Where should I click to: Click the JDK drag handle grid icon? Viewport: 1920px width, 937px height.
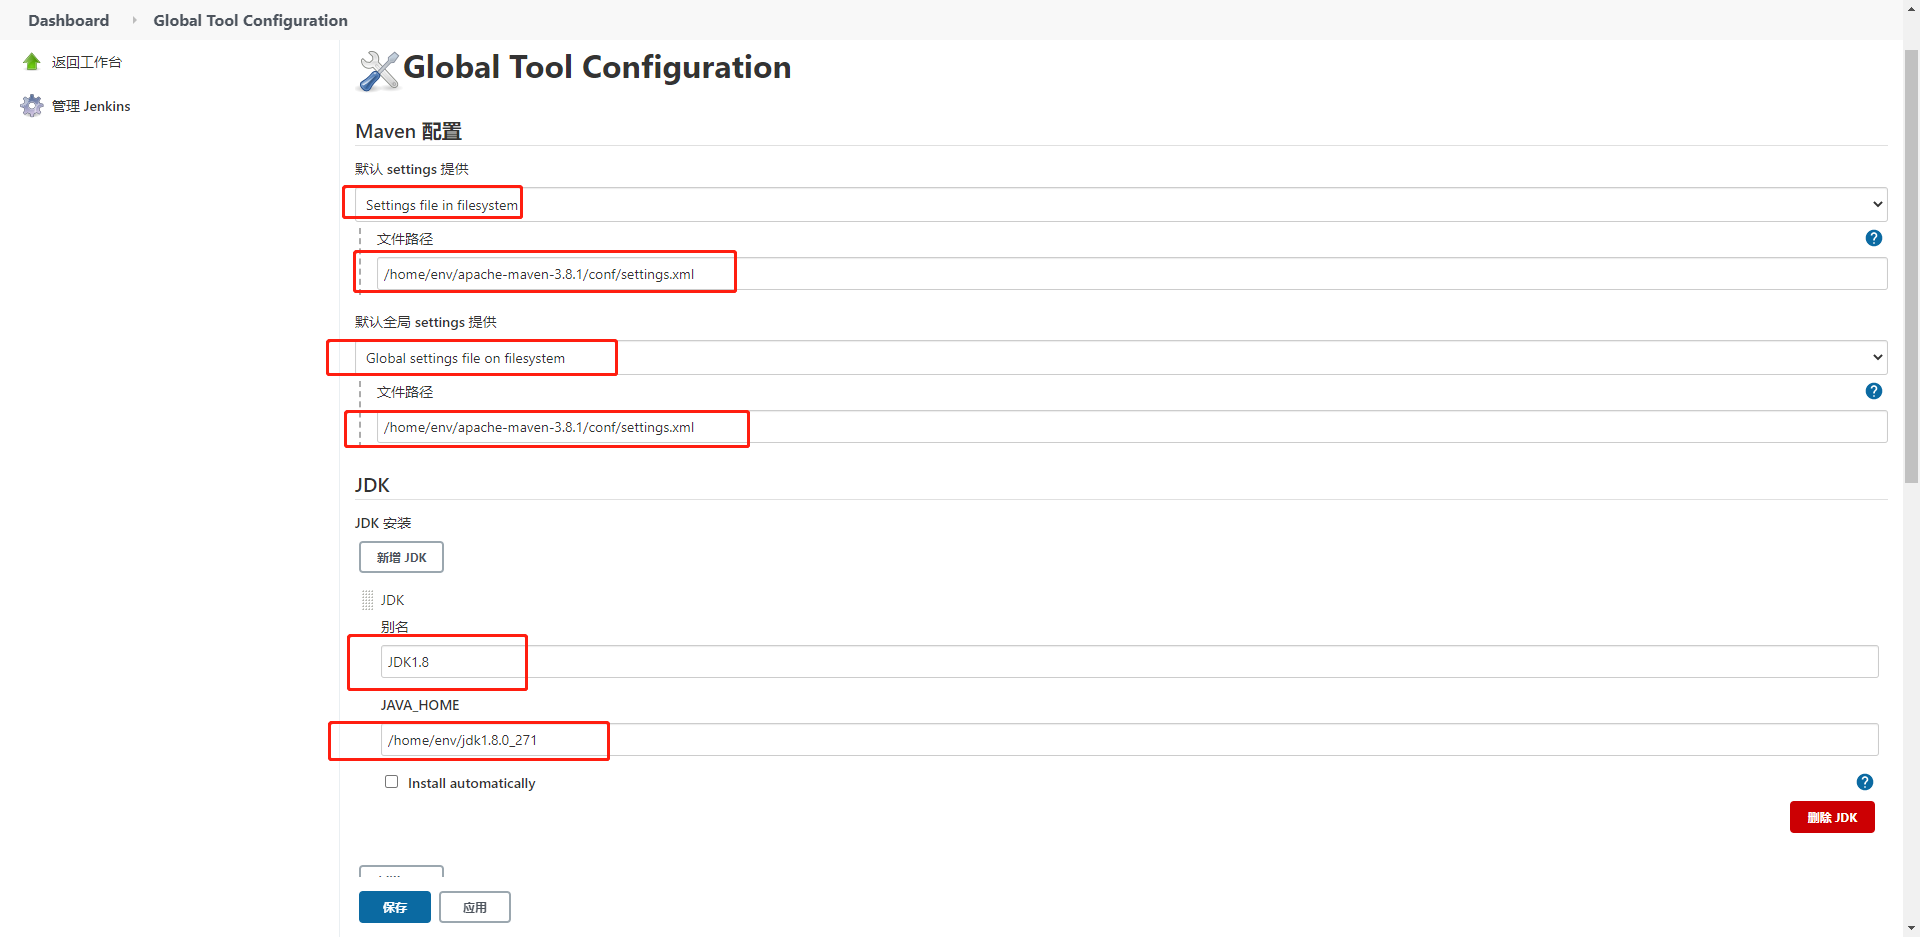pyautogui.click(x=367, y=599)
